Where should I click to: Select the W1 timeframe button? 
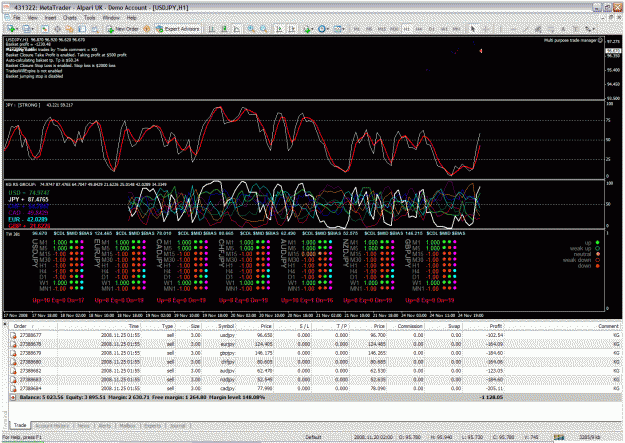point(444,29)
